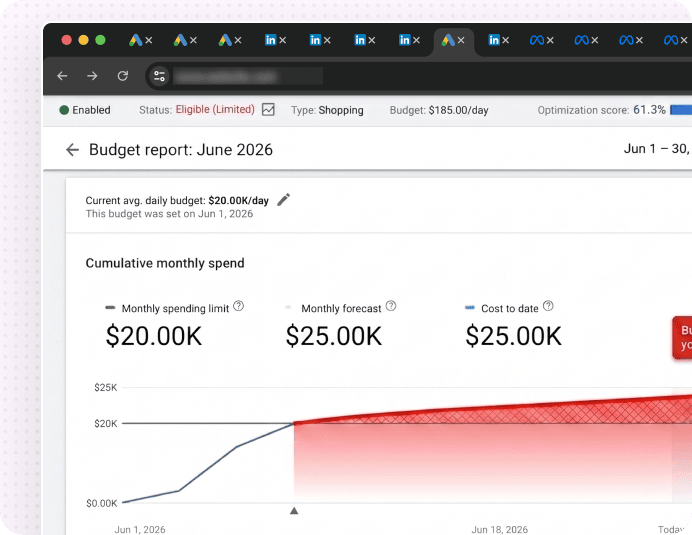The width and height of the screenshot is (692, 535).
Task: Go back in browser history
Action: (x=62, y=76)
